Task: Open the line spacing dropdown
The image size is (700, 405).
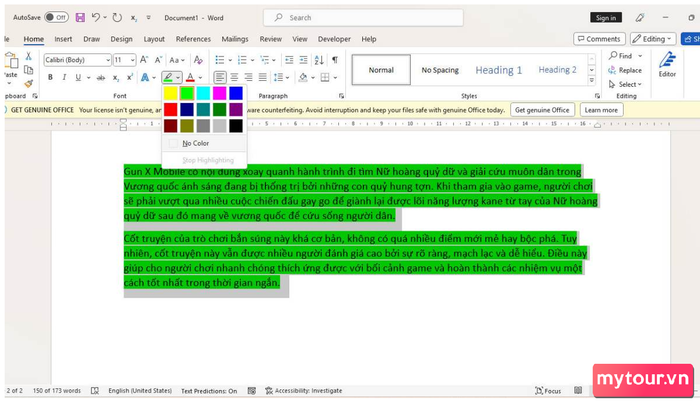Action: coord(281,78)
